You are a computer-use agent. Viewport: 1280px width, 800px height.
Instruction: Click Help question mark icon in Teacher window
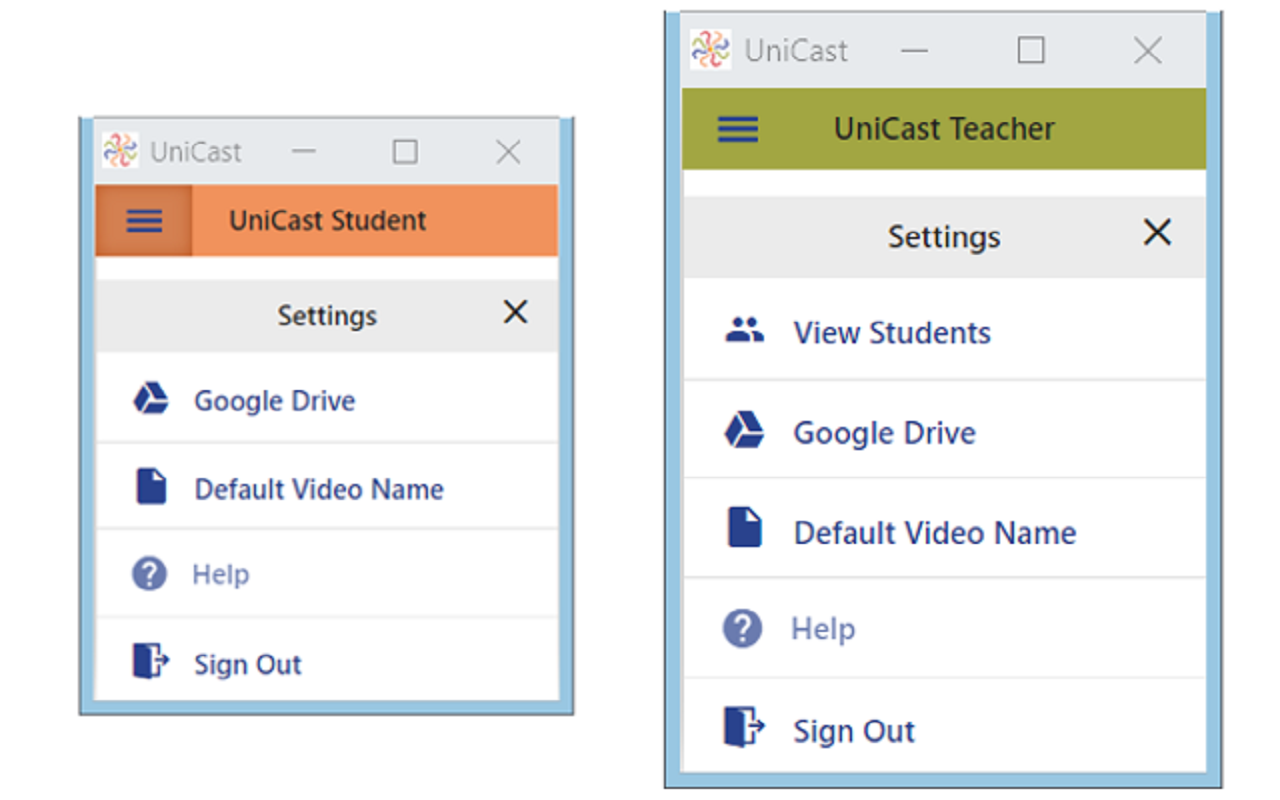point(742,629)
